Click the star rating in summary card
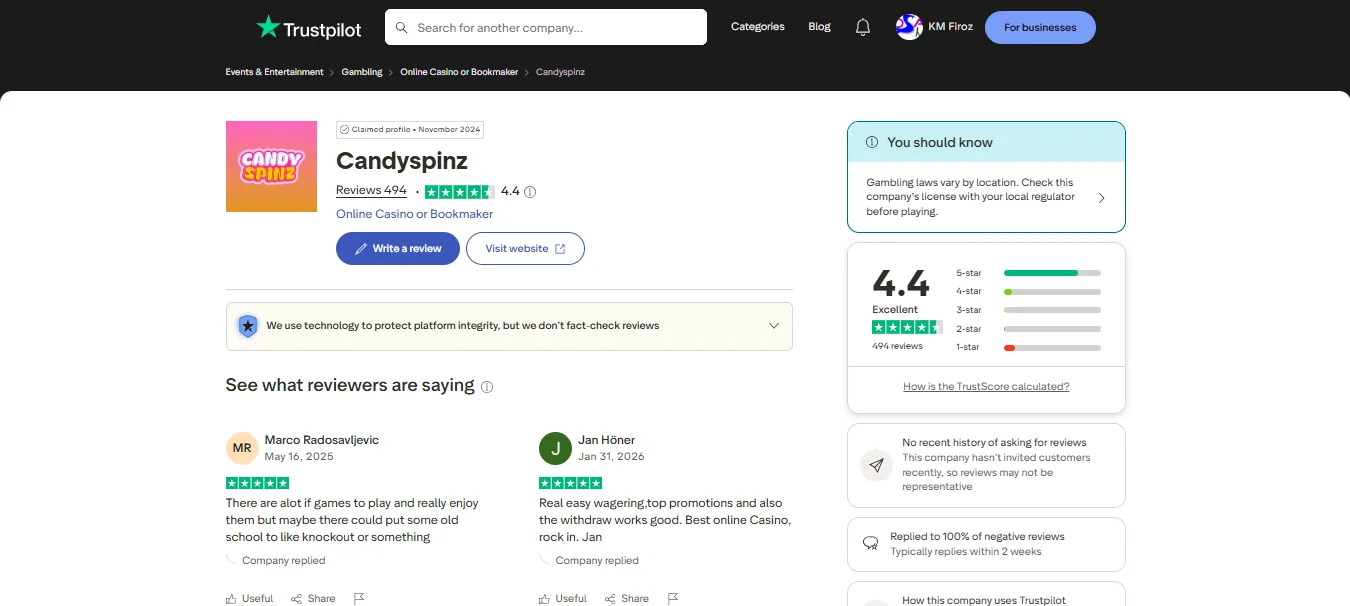The image size is (1350, 606). click(x=907, y=327)
